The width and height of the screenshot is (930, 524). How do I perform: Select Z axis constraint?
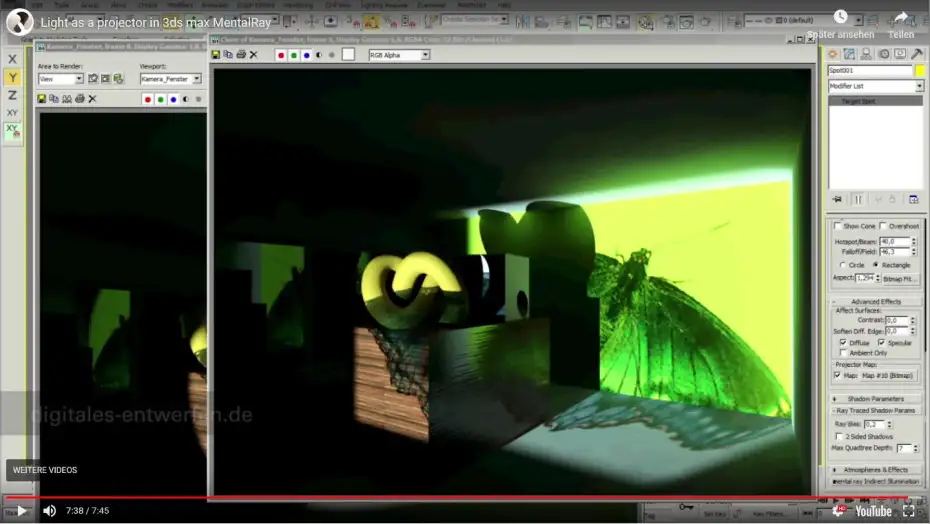(12, 95)
